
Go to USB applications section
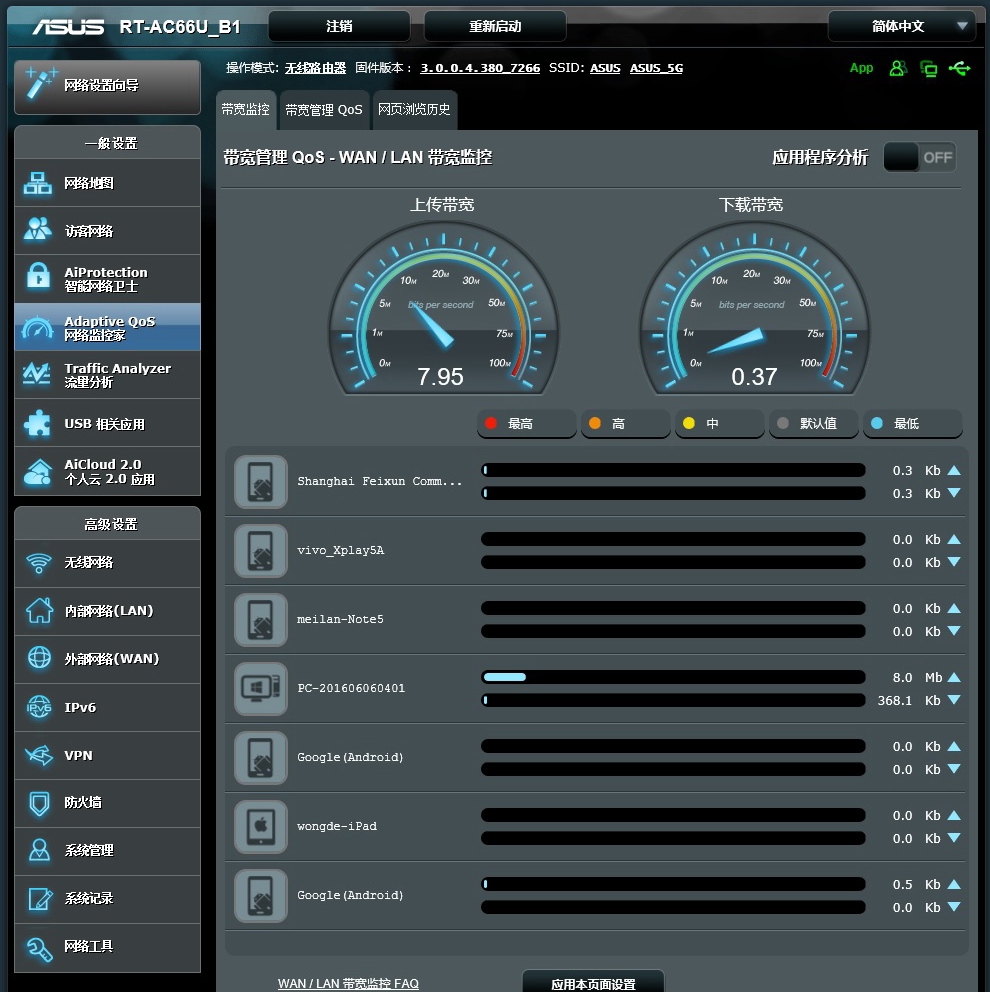[x=107, y=424]
